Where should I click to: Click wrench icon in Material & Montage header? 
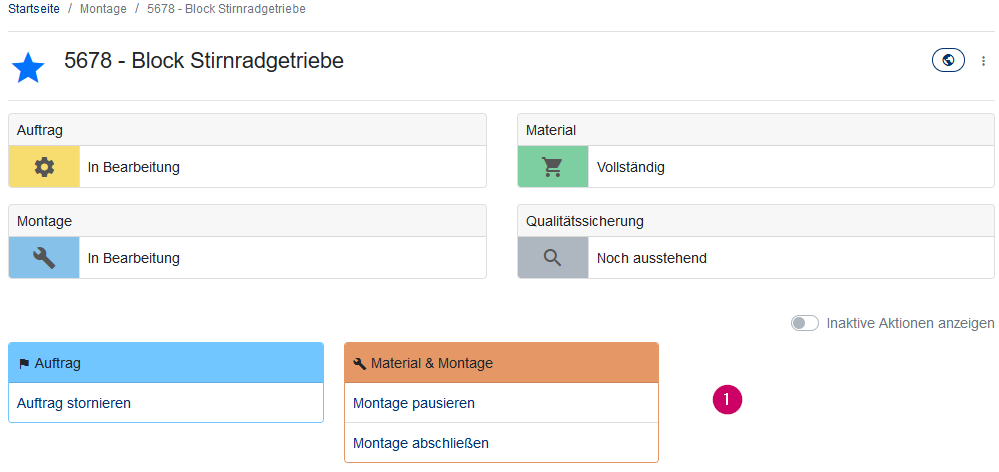[x=360, y=364]
